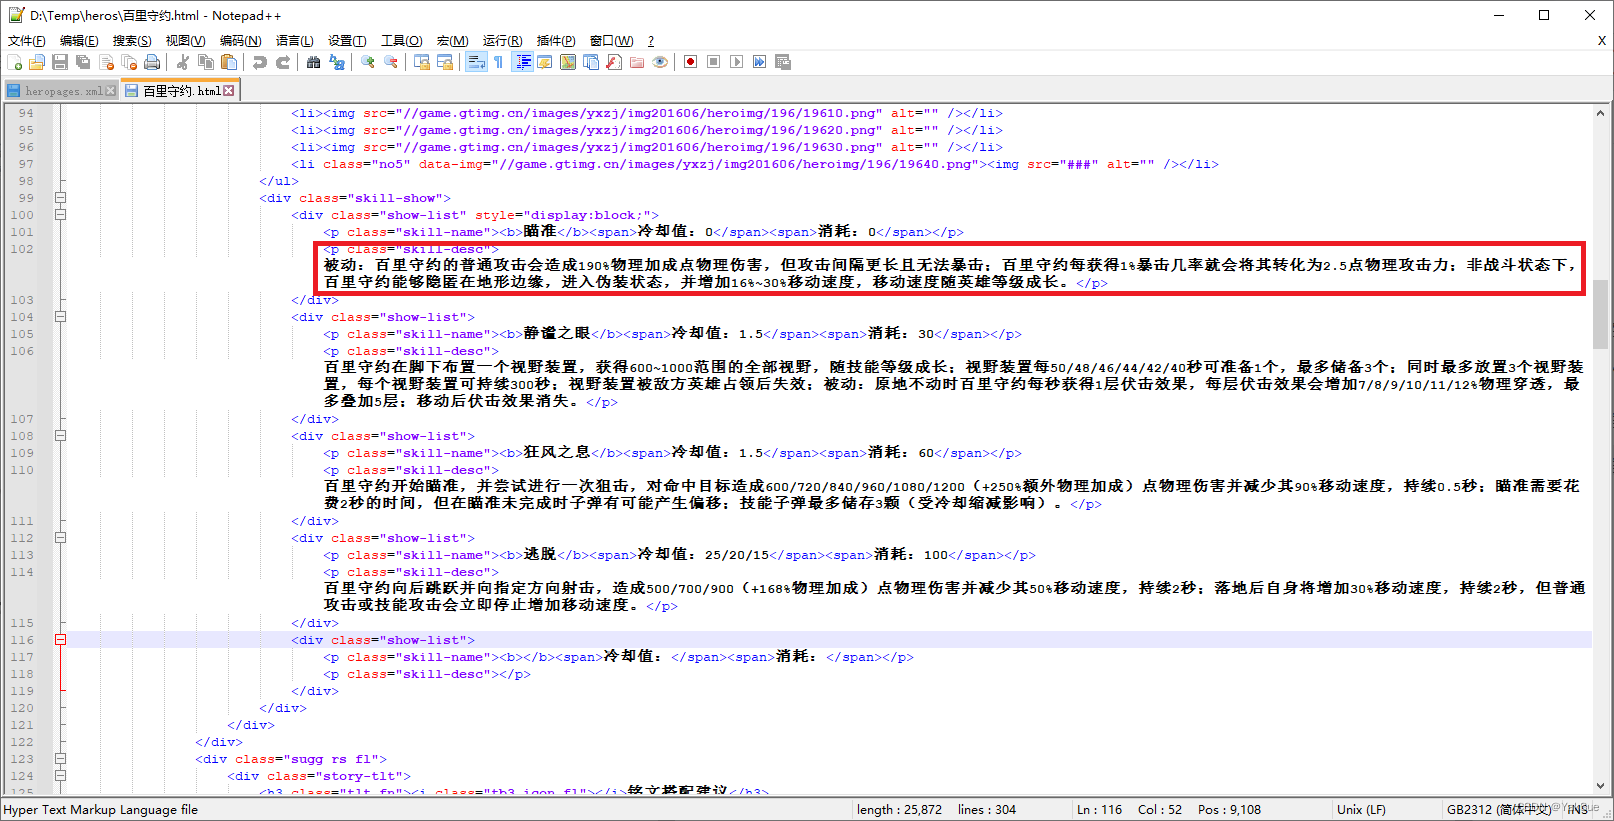Open the 文件(F) menu
The width and height of the screenshot is (1614, 821).
pyautogui.click(x=27, y=41)
